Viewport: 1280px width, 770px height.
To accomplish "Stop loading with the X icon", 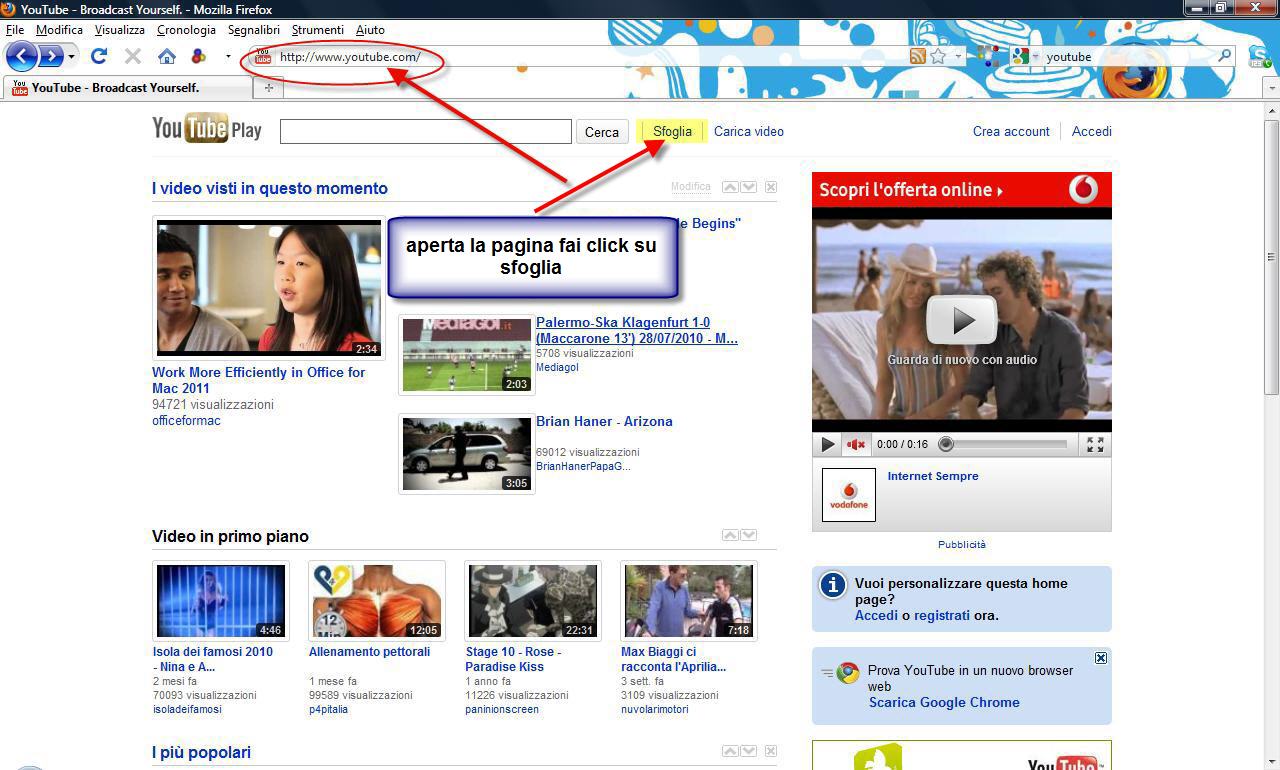I will 132,56.
